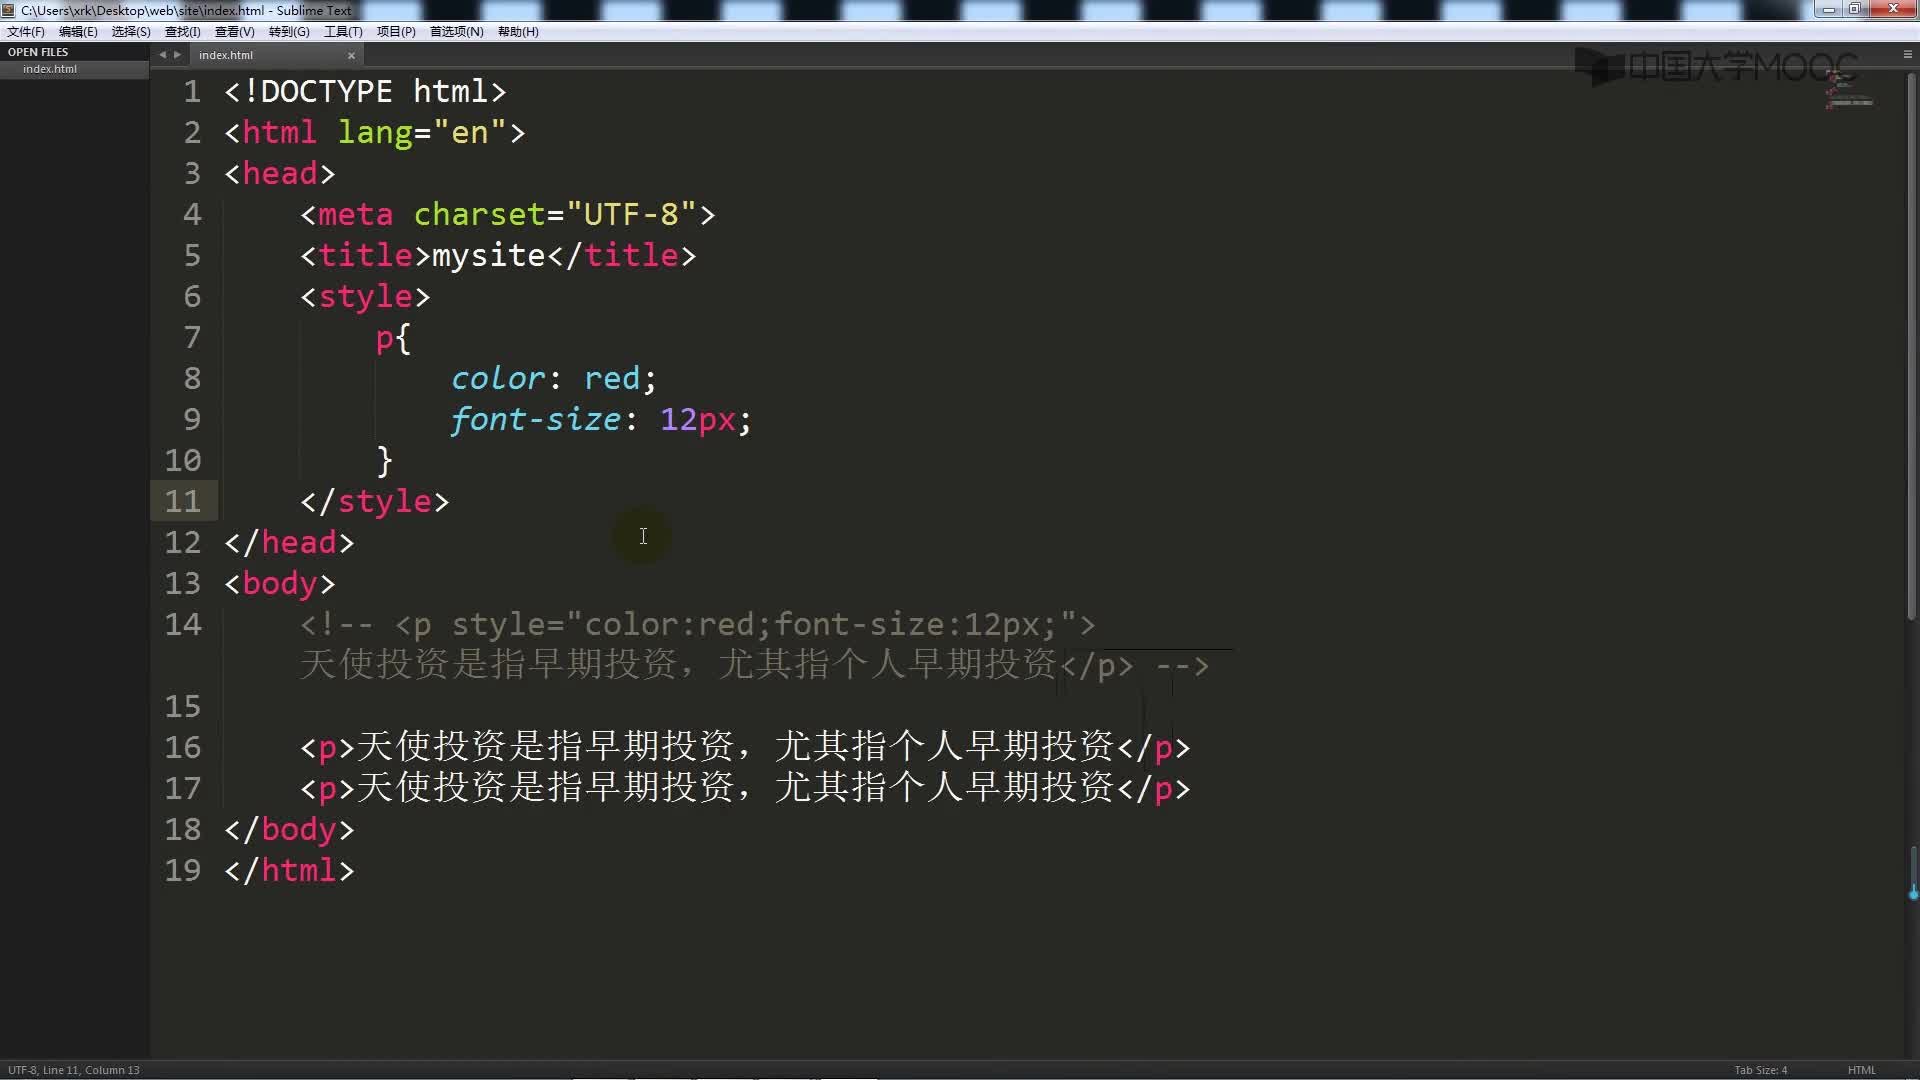
Task: Restore down the Sublime Text window
Action: coord(1854,9)
